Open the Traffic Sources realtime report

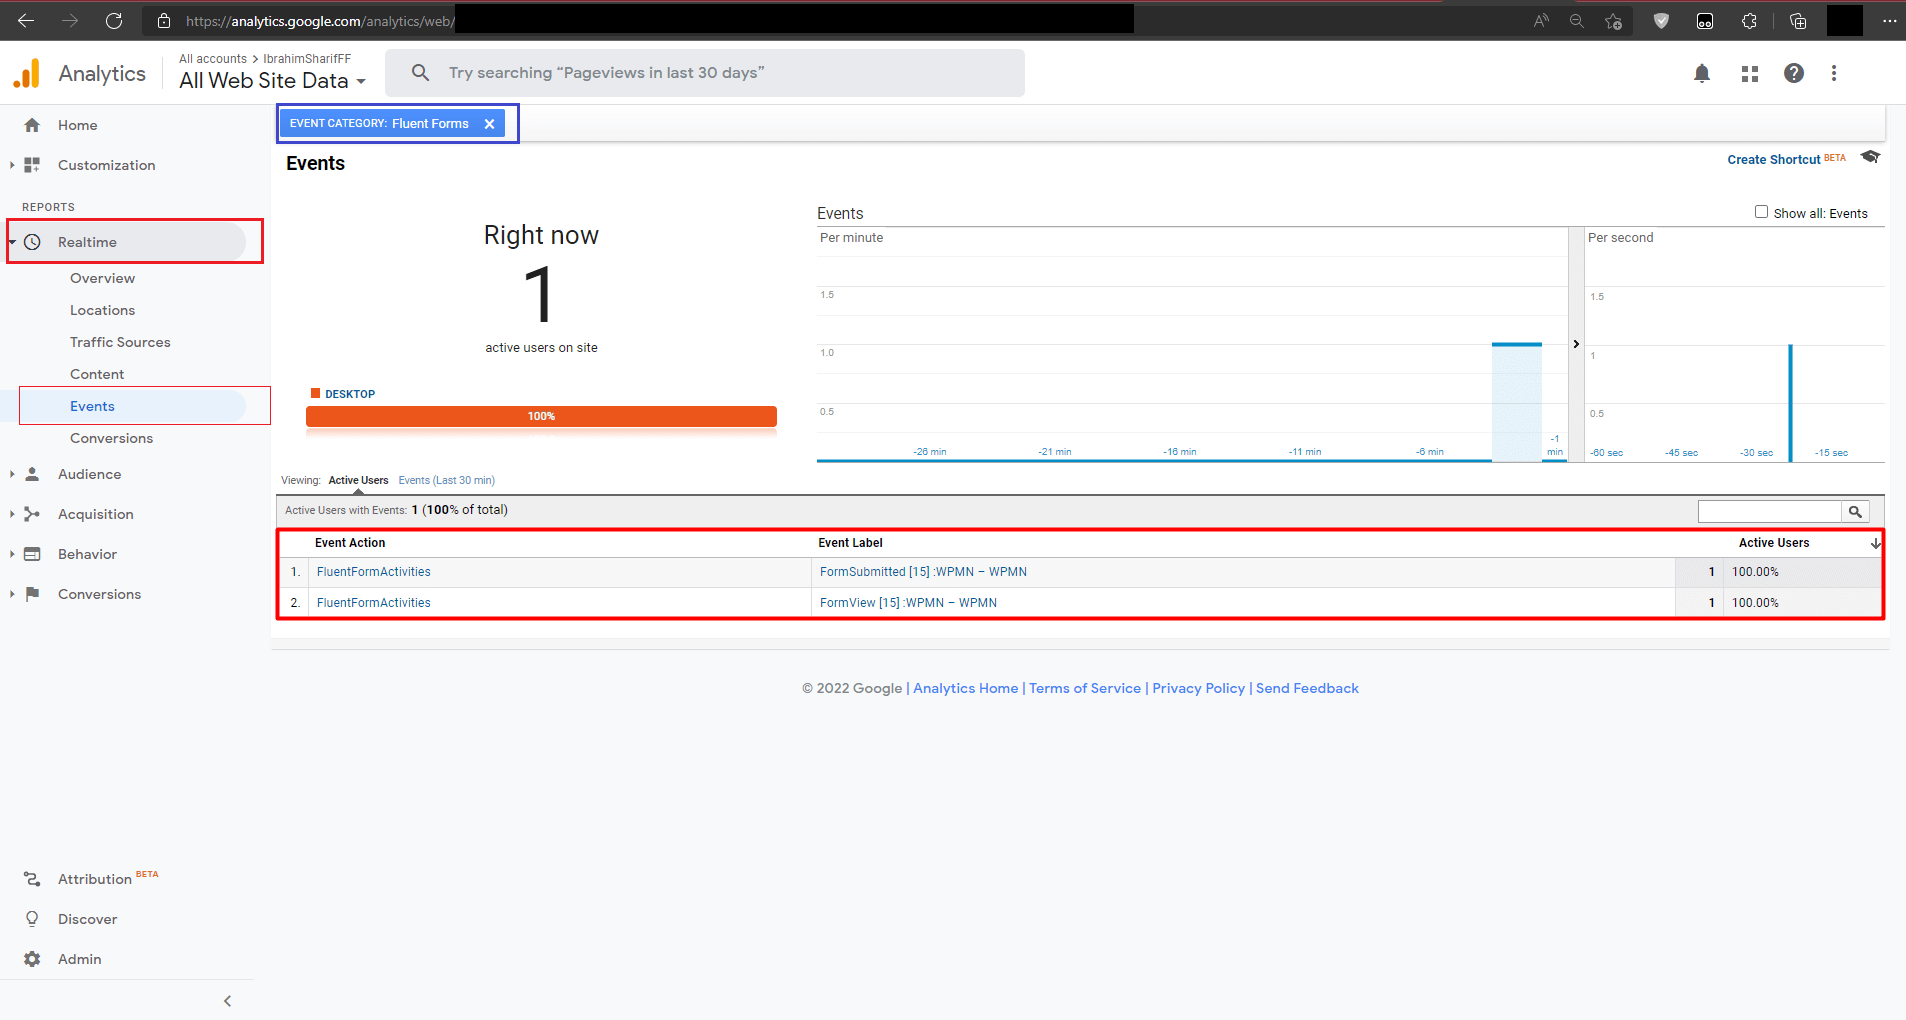(x=120, y=342)
